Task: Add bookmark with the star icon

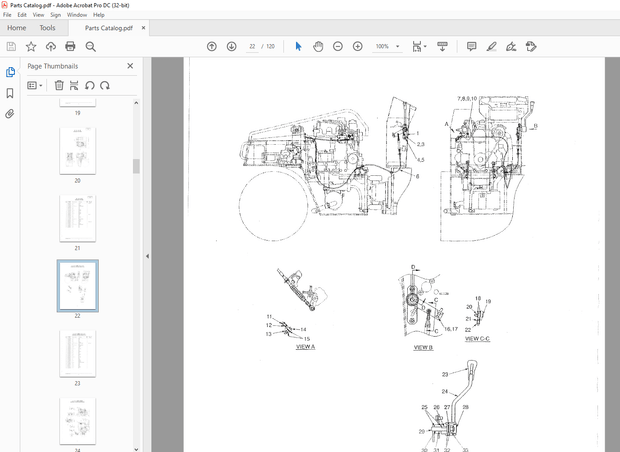Action: point(31,47)
